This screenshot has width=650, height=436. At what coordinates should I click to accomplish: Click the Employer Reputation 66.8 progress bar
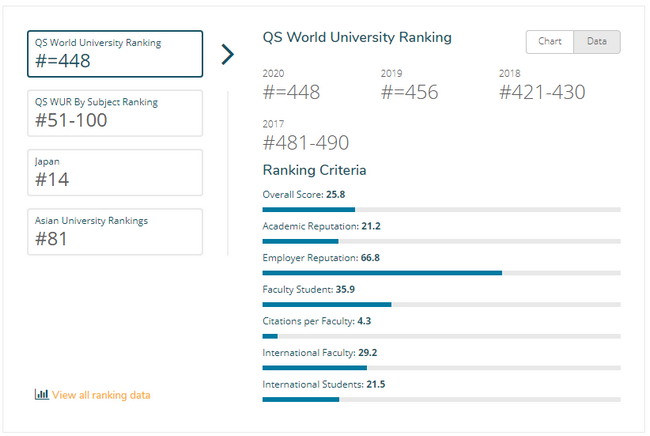click(441, 273)
